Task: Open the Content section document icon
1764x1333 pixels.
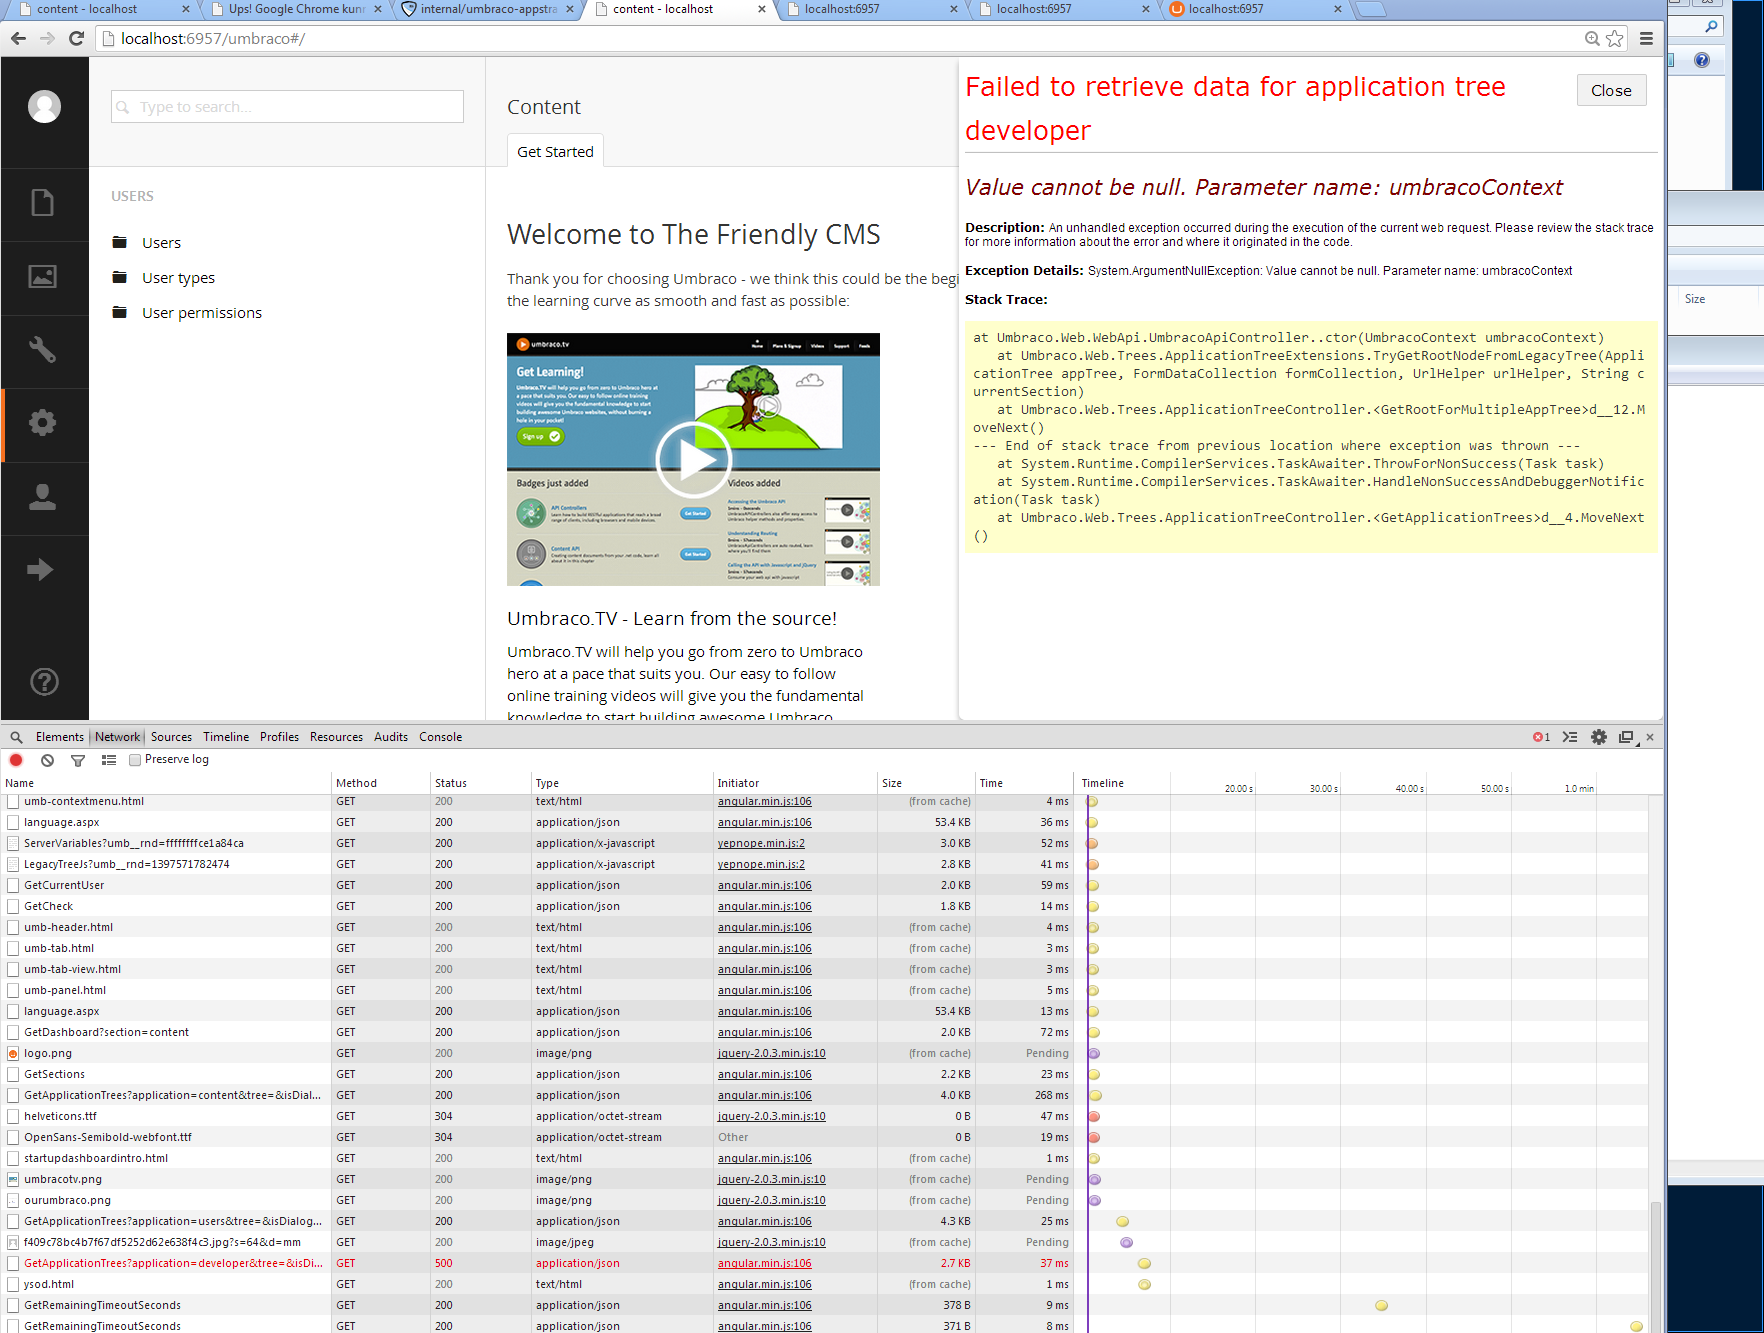Action: coord(43,203)
